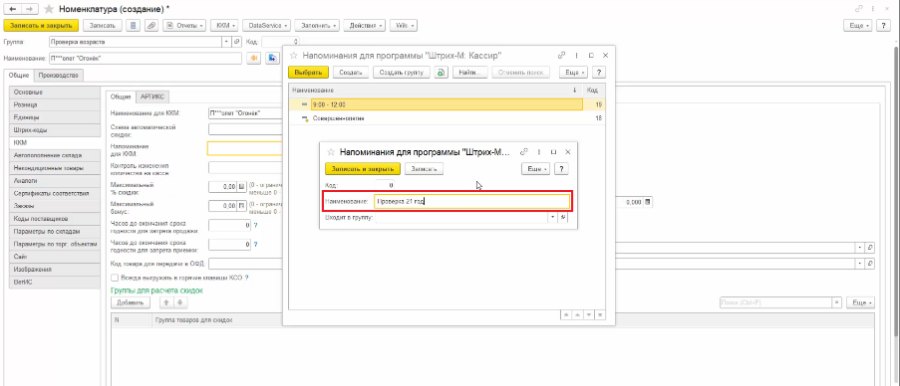Click main window Записать и закрыть
The width and height of the screenshot is (900, 386).
41,26
